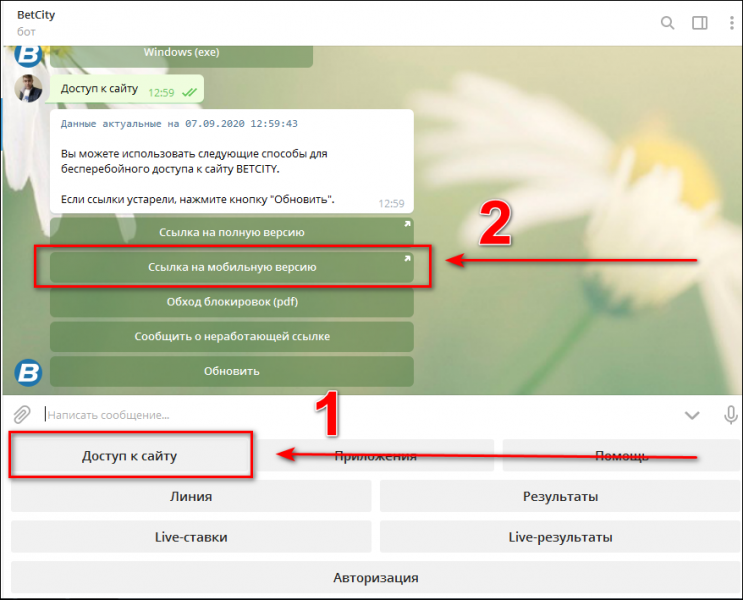Click BetCity bot avatar beside Обновить

28,373
